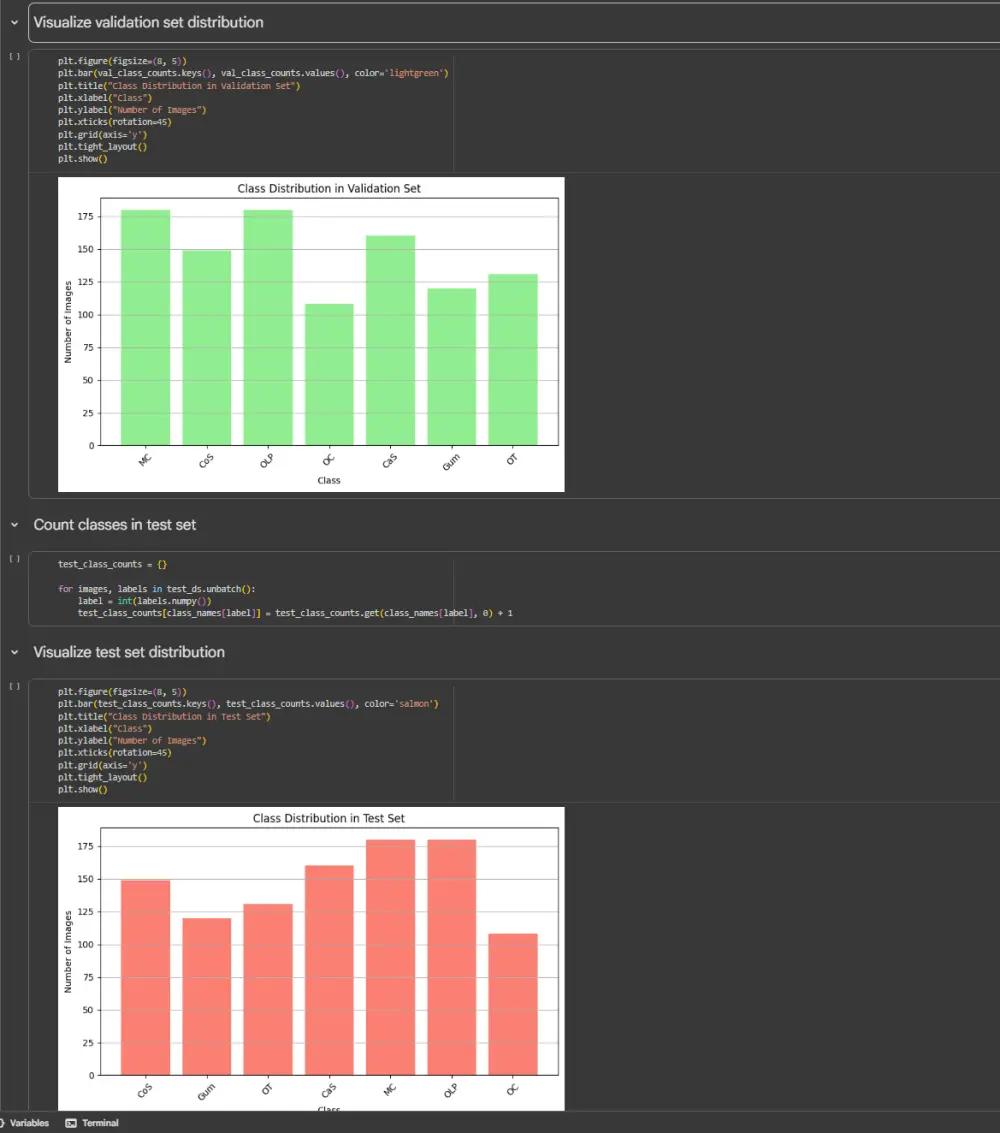Click the Class Distribution in Test Set chart title
The width and height of the screenshot is (1000, 1133).
pos(329,818)
